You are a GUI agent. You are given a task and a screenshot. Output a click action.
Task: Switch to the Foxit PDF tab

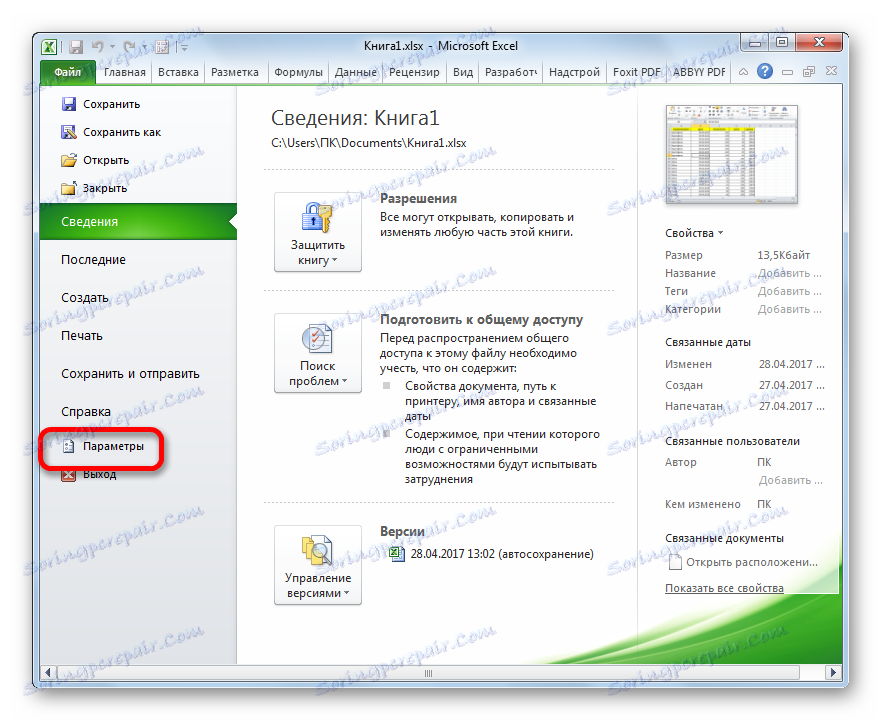click(636, 72)
